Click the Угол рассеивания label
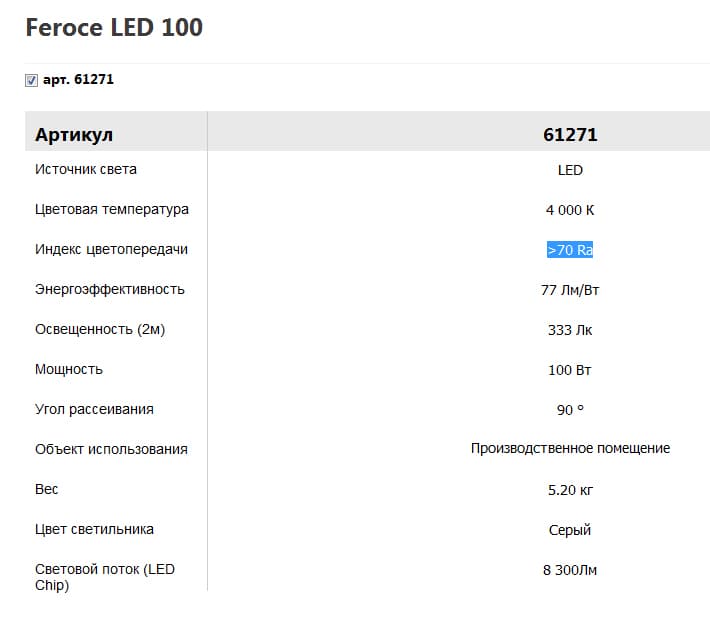Screen dimensions: 710x618 94,409
